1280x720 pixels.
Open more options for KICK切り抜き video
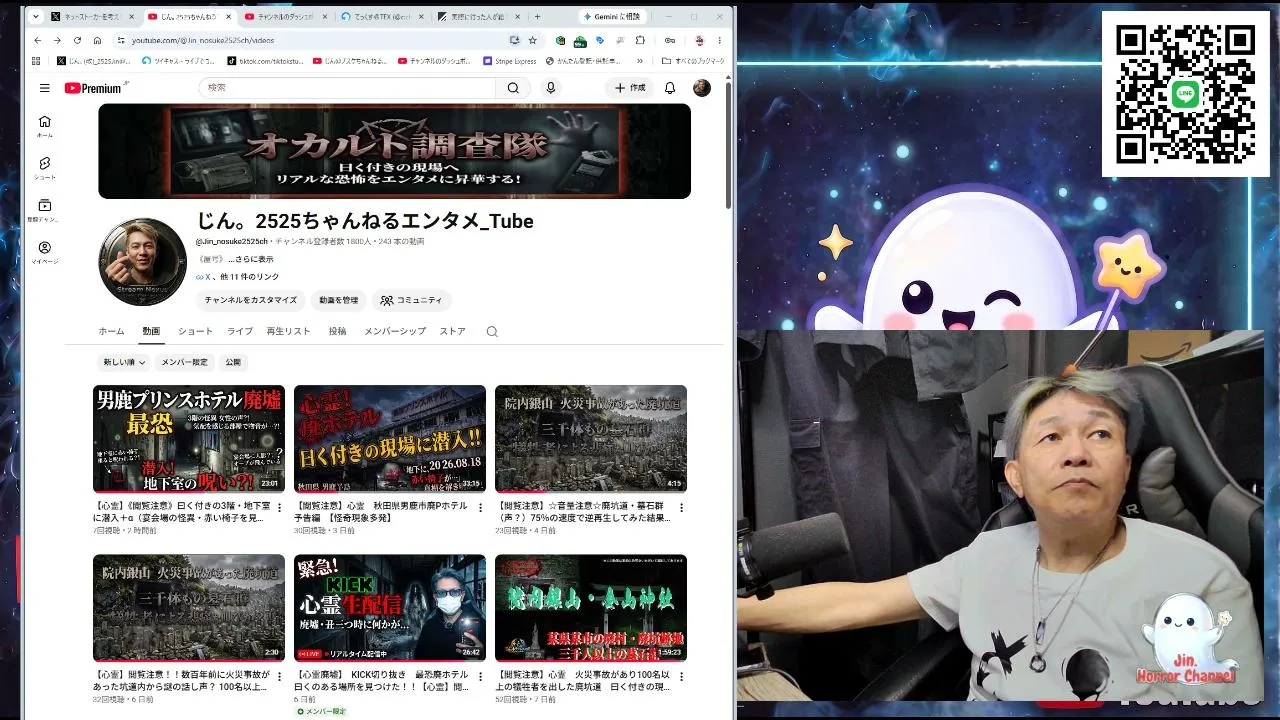pos(481,677)
